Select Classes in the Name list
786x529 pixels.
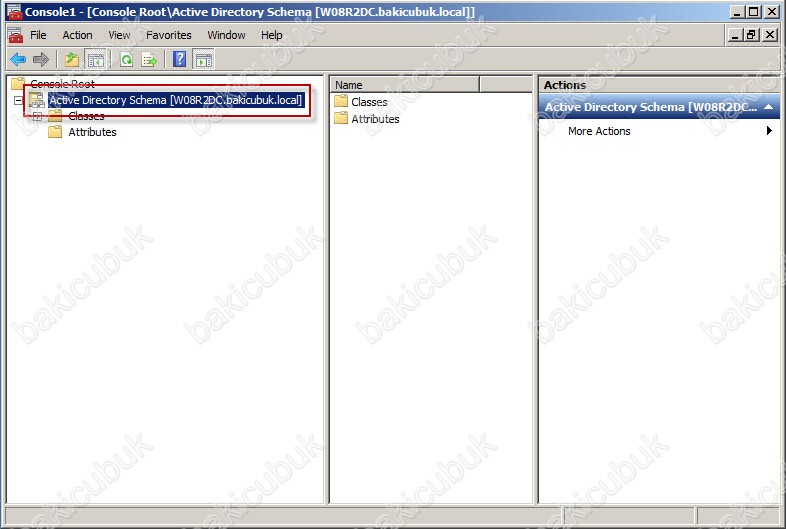point(369,102)
